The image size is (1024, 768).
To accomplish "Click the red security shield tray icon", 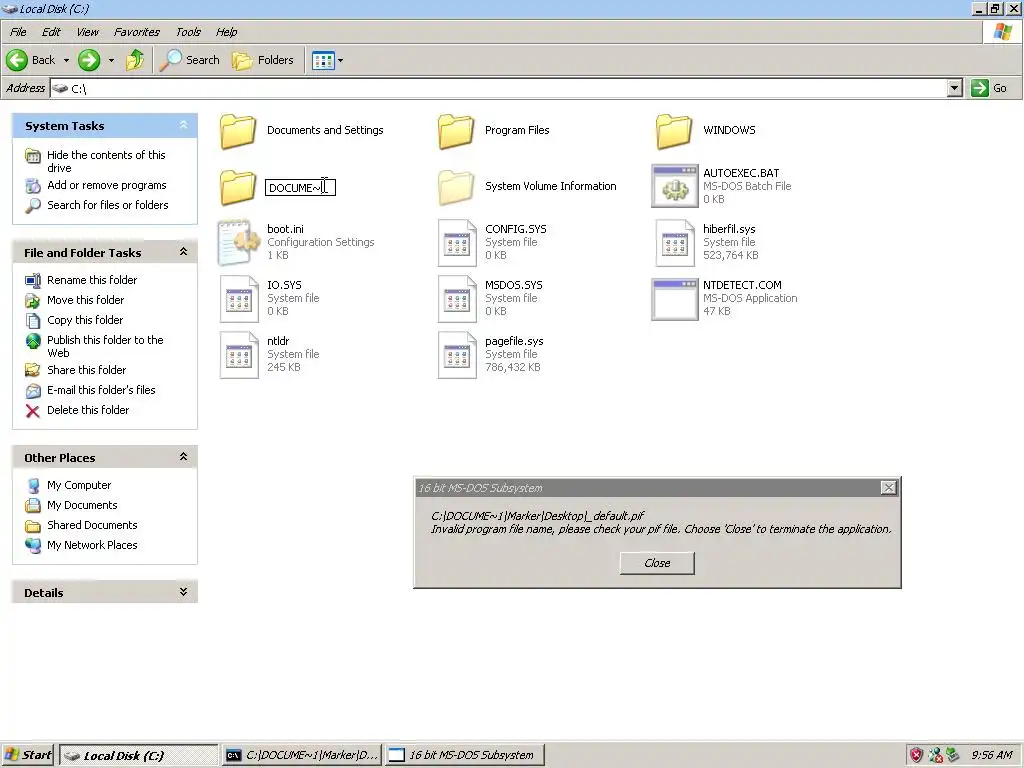I will (x=916, y=756).
